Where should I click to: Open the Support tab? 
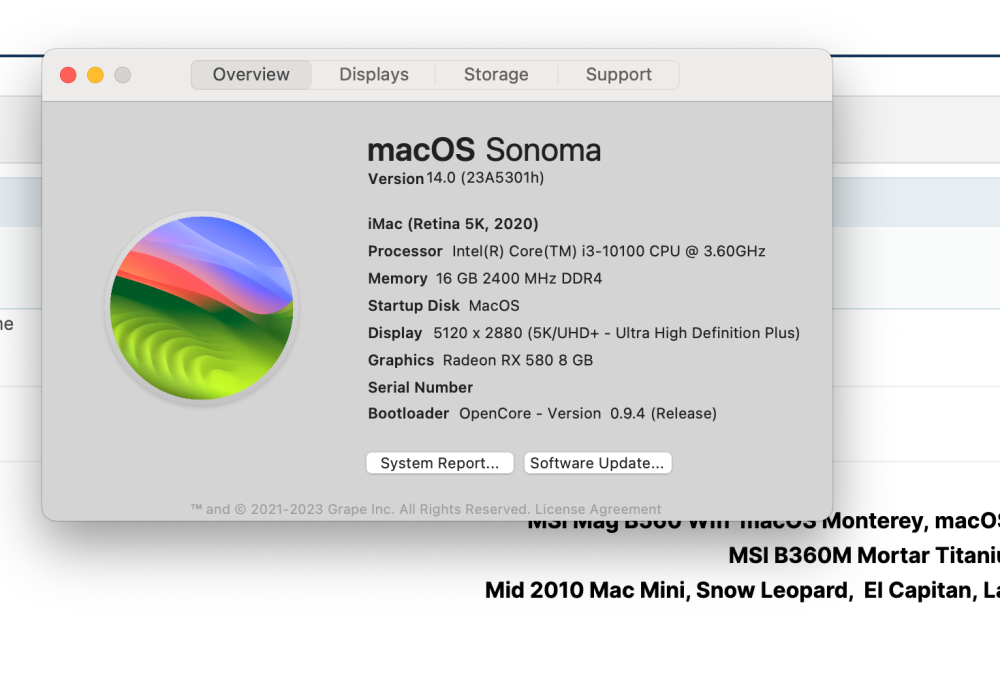[619, 75]
